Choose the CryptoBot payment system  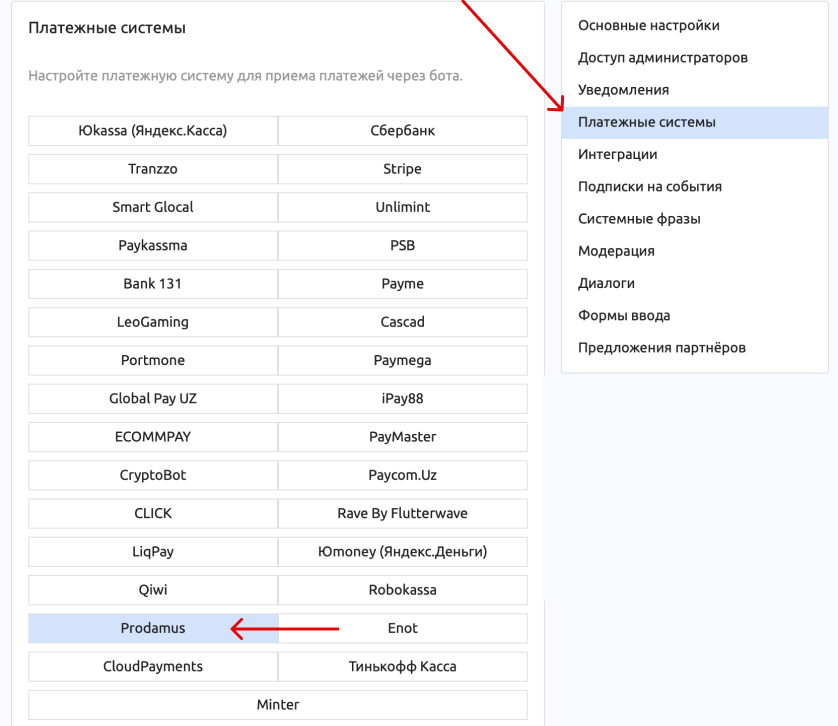pos(153,475)
